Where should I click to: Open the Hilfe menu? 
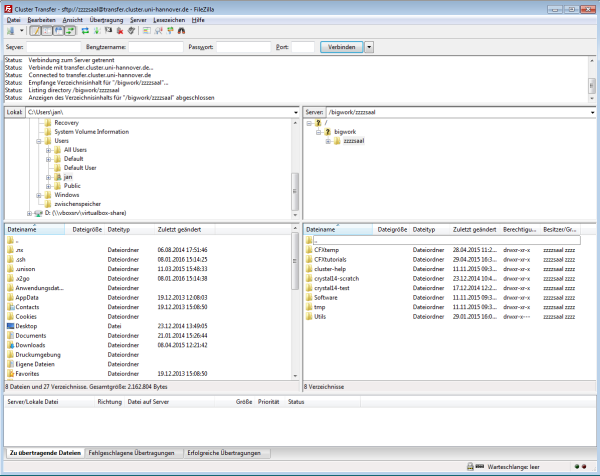198,20
